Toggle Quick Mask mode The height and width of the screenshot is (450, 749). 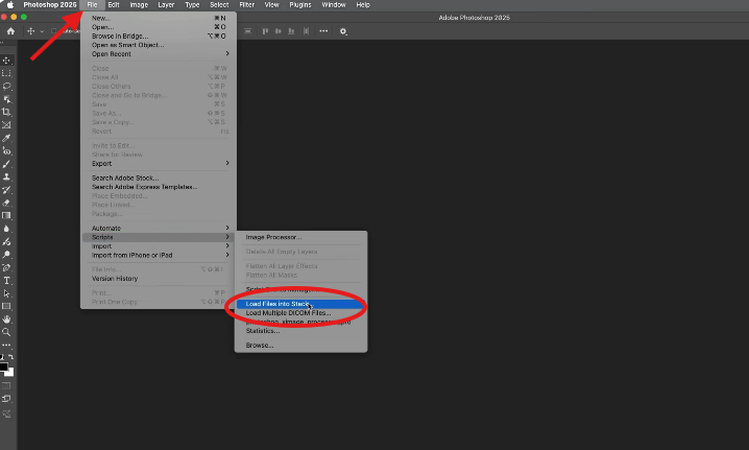(7, 386)
